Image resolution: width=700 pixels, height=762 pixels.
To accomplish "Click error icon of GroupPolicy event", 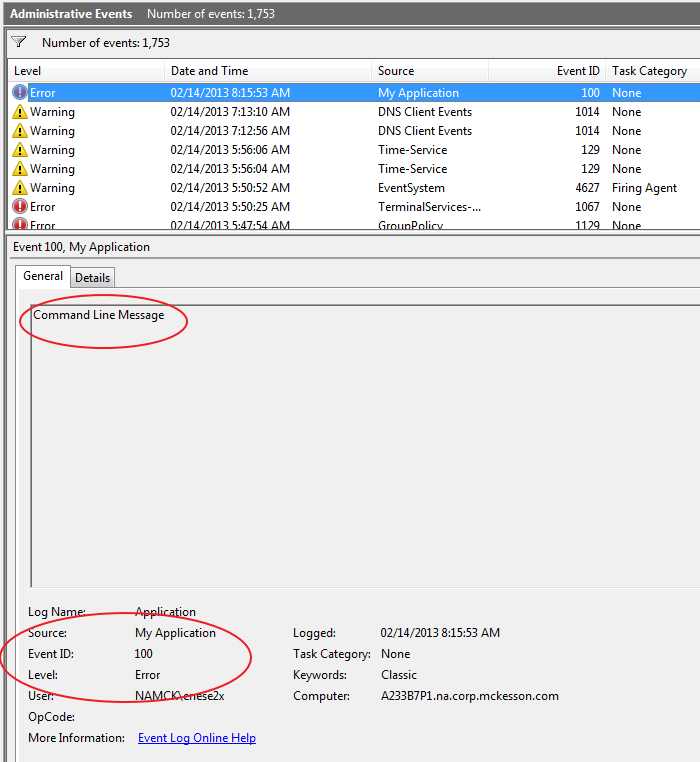I will coord(19,224).
